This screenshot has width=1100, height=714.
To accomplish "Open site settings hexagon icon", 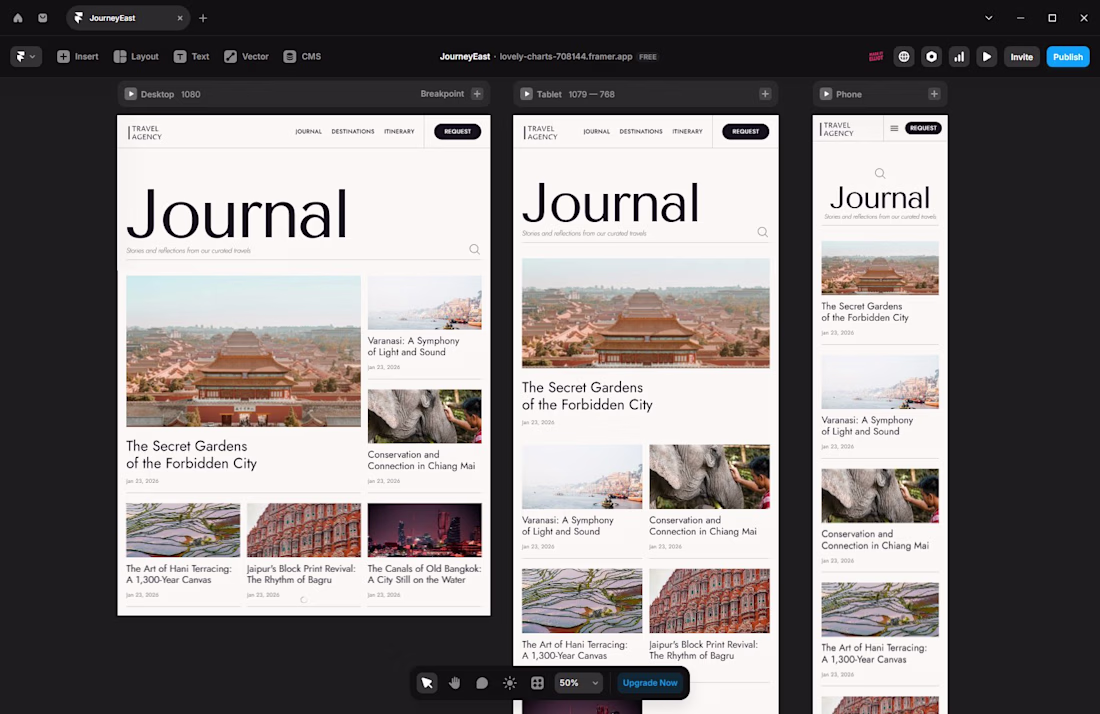I will 932,57.
